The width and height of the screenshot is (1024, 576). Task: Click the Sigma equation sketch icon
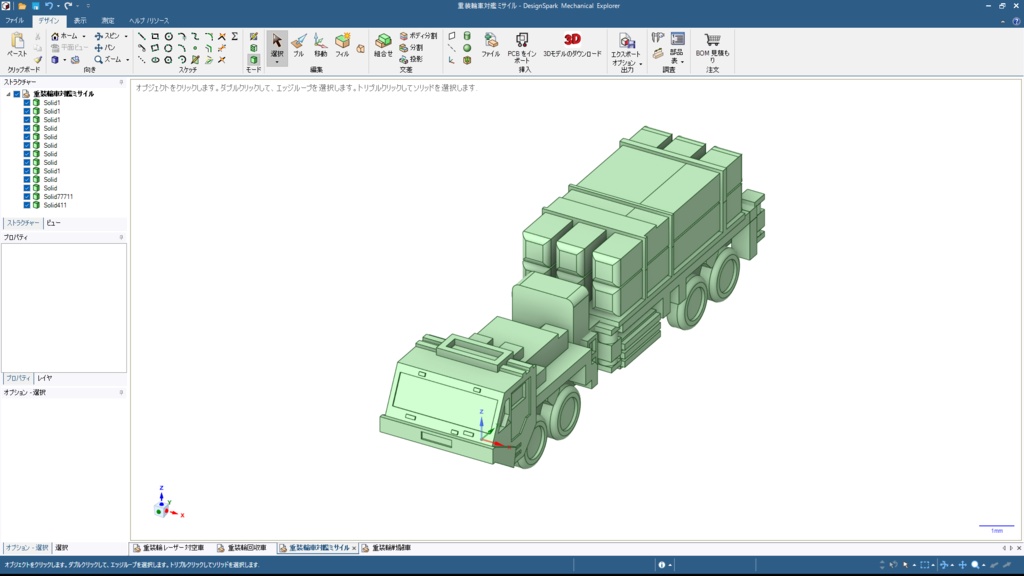tap(234, 37)
